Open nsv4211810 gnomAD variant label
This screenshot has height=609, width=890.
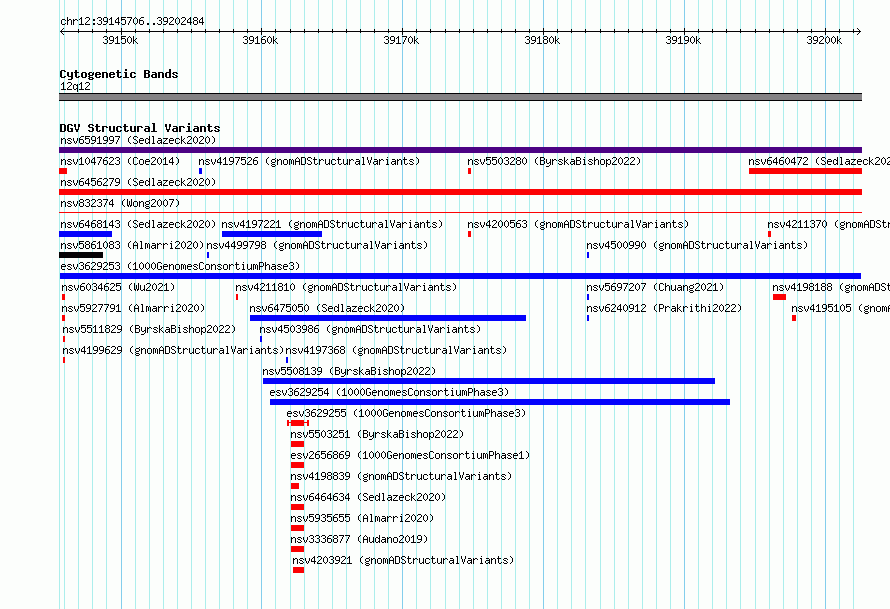(346, 287)
